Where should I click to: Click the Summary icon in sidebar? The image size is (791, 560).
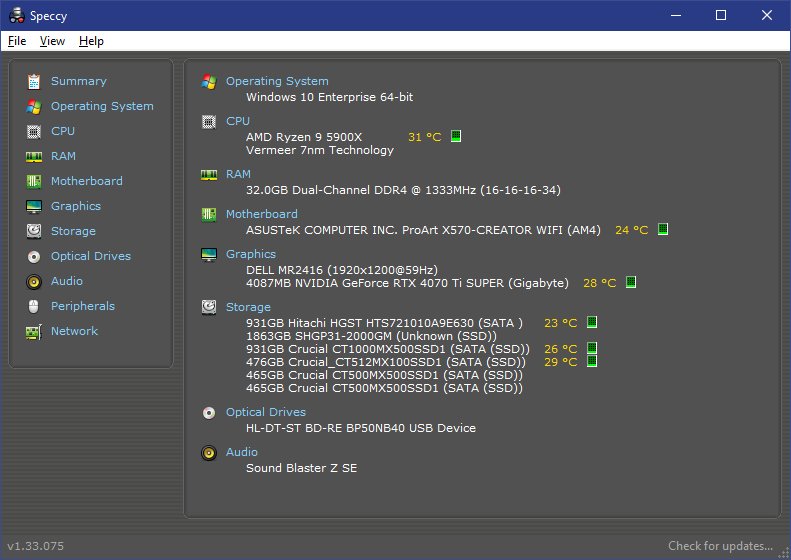click(34, 81)
